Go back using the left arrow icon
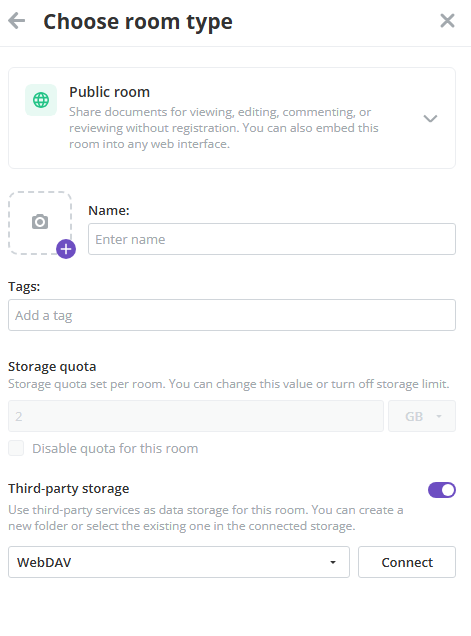The image size is (471, 636). (x=17, y=21)
